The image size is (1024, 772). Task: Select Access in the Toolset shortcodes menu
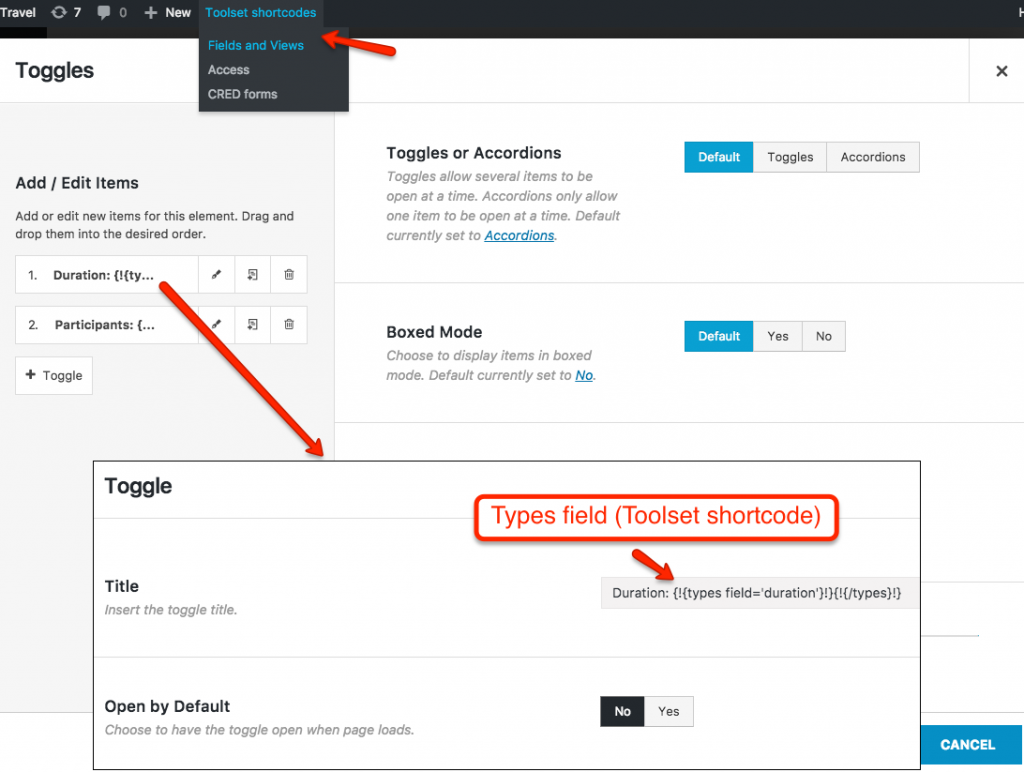pyautogui.click(x=228, y=69)
